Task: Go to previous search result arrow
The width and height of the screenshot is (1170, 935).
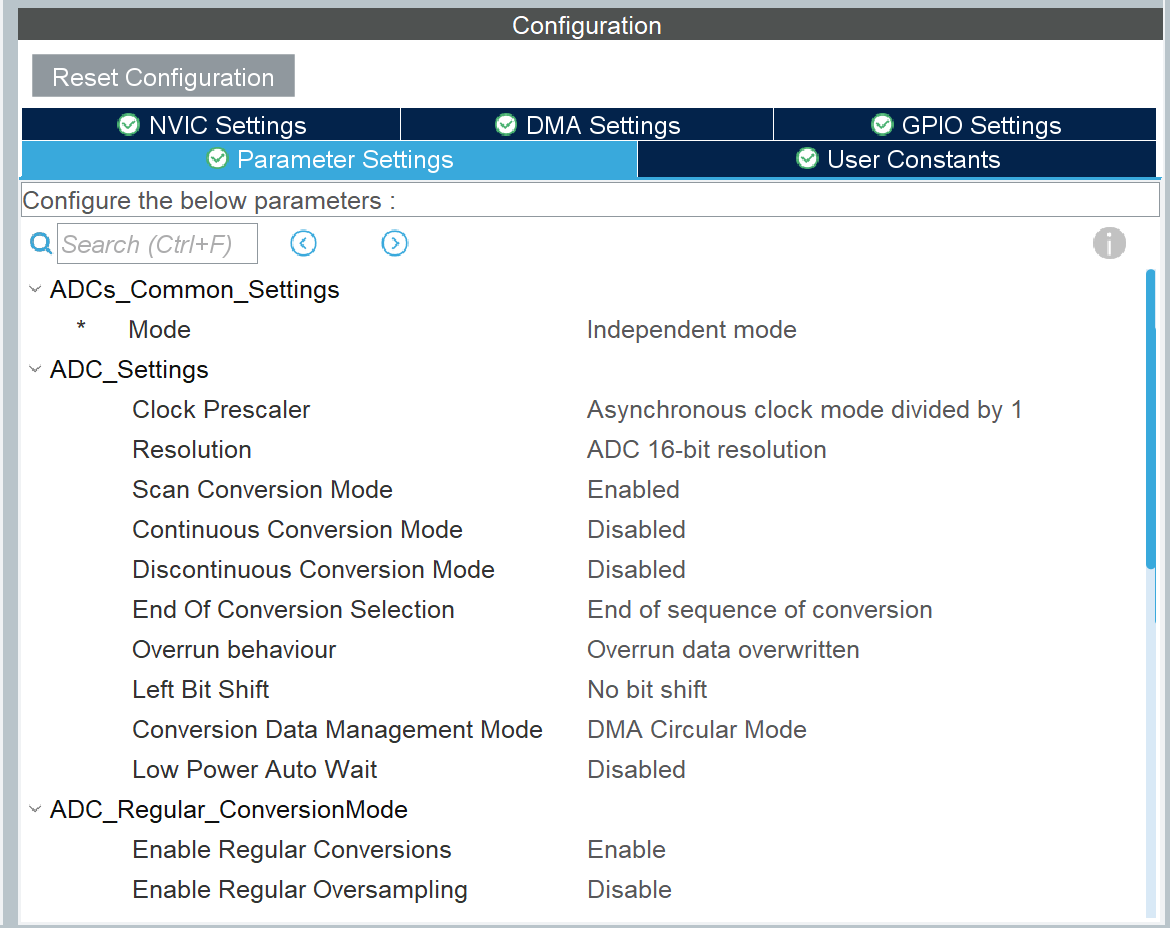Action: point(303,243)
